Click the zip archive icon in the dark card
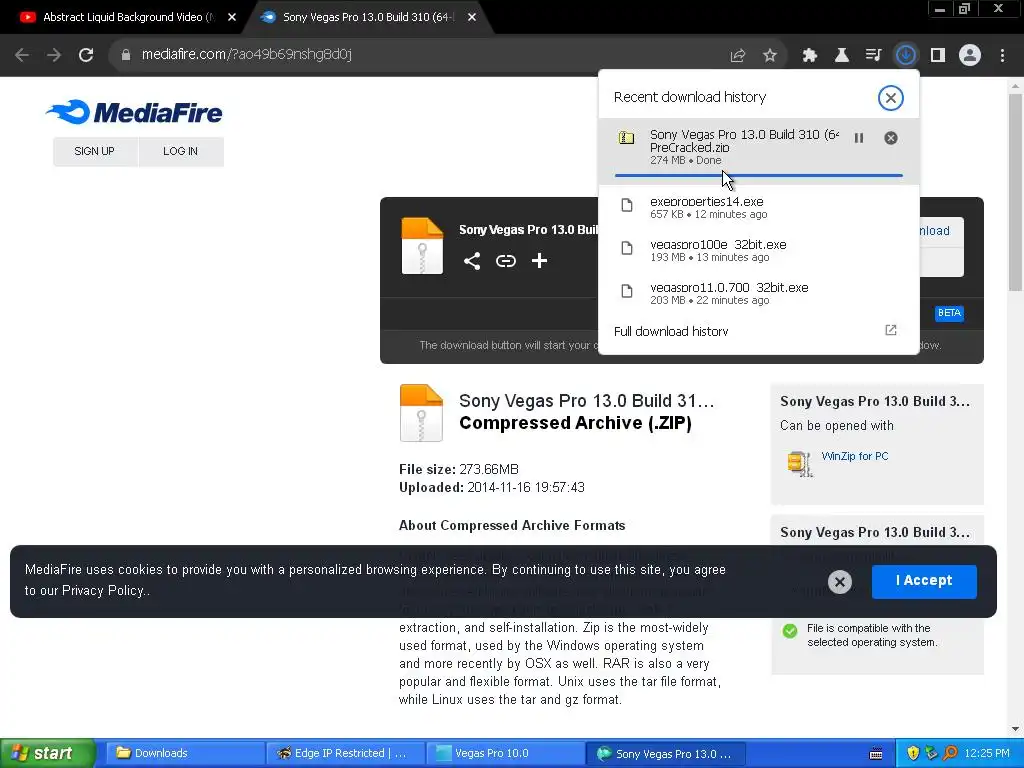 422,246
